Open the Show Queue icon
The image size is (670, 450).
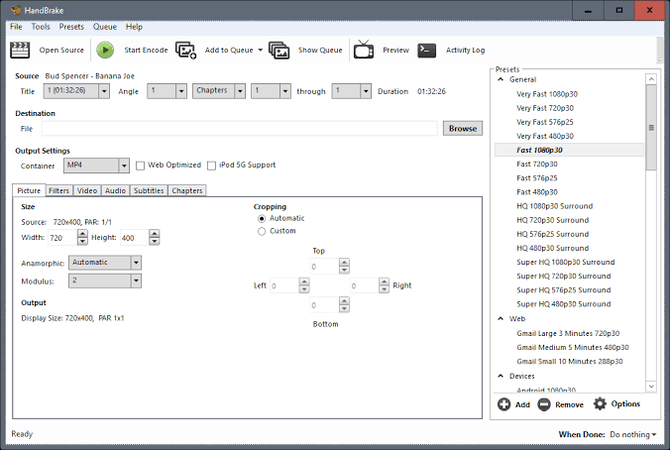click(279, 50)
